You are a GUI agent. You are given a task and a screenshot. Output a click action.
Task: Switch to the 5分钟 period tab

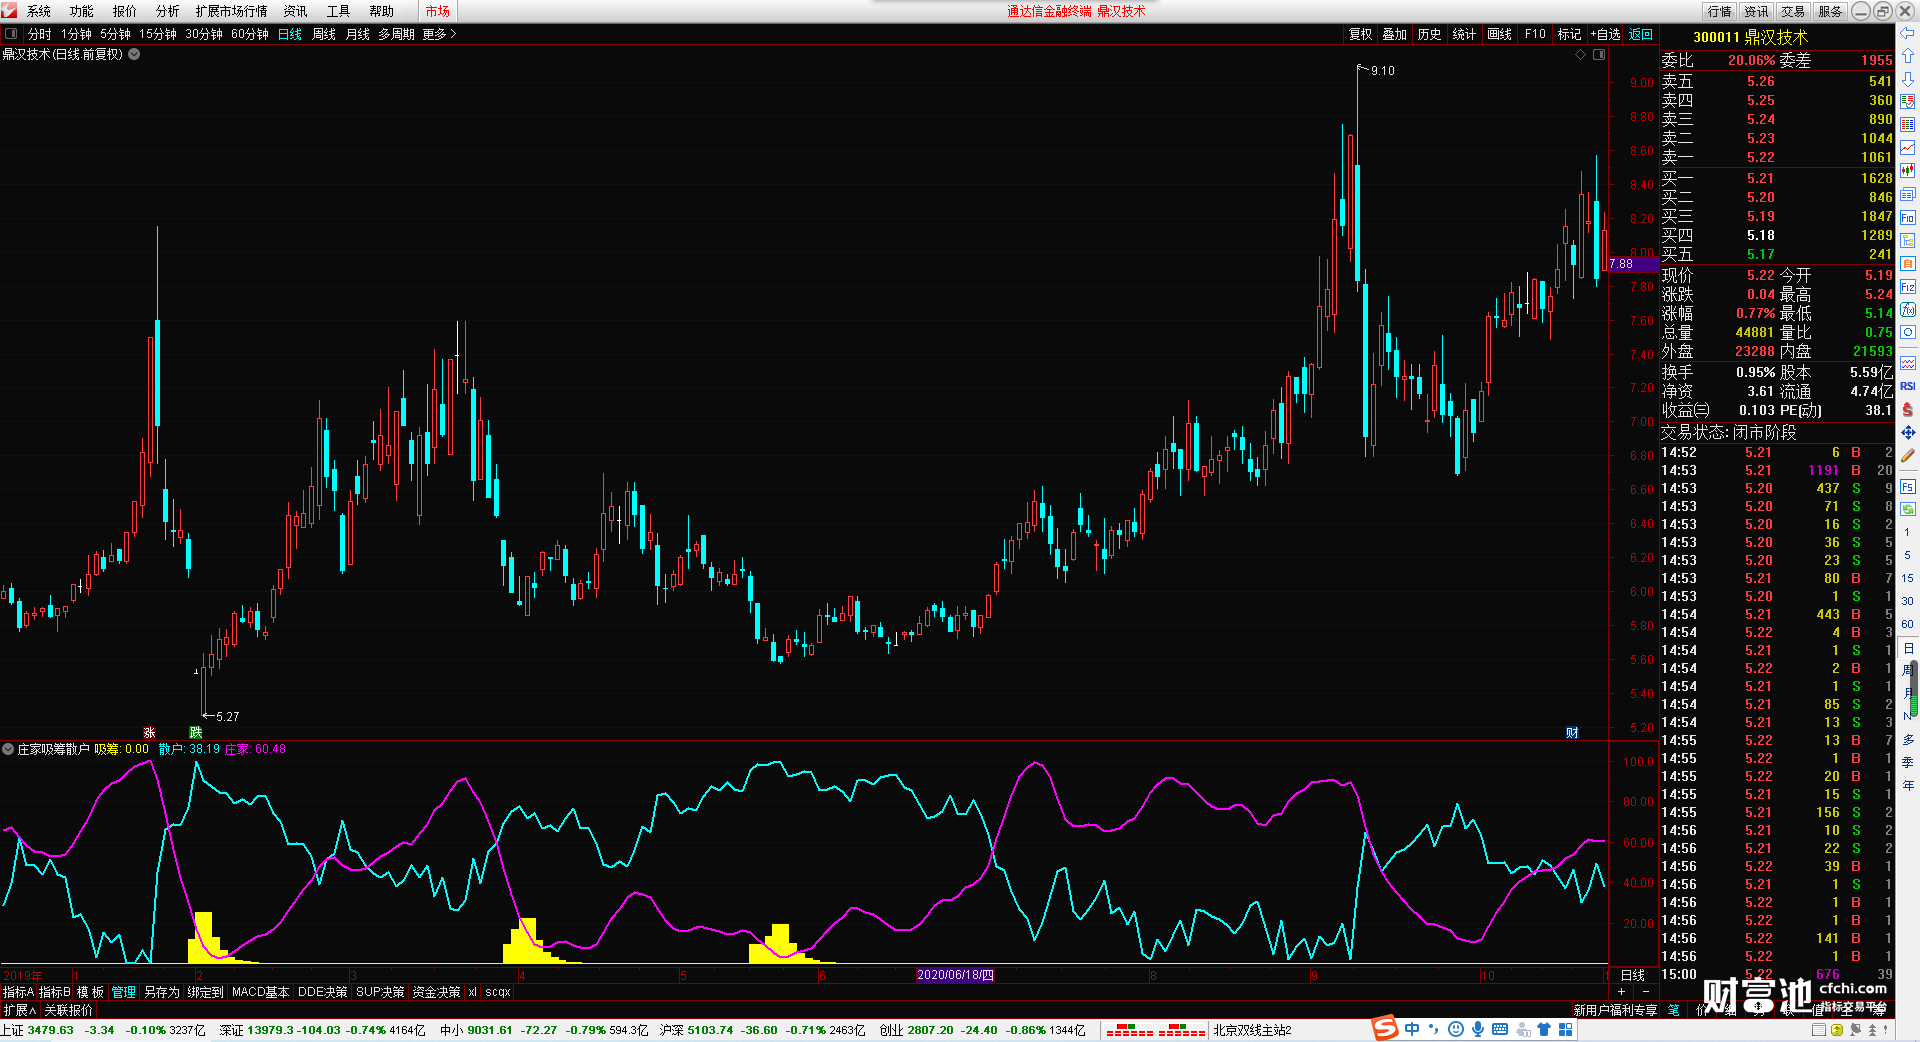coord(115,34)
